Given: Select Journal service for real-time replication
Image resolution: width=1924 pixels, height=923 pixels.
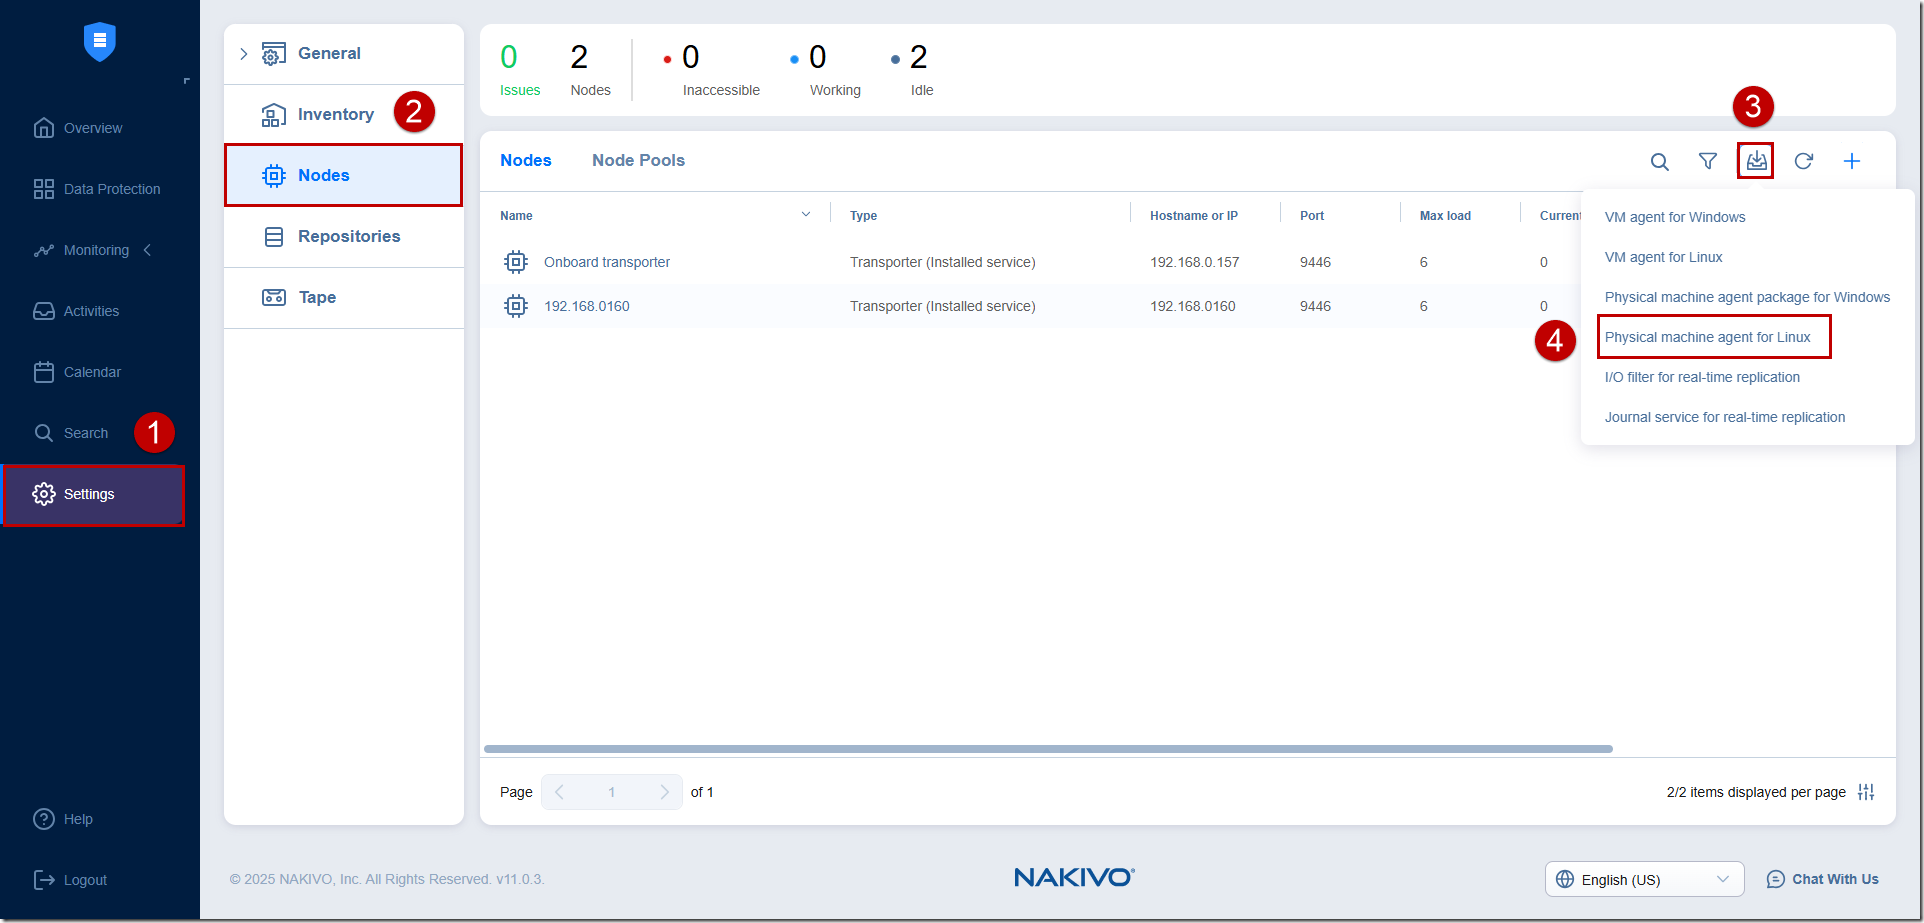Looking at the screenshot, I should click(x=1725, y=417).
